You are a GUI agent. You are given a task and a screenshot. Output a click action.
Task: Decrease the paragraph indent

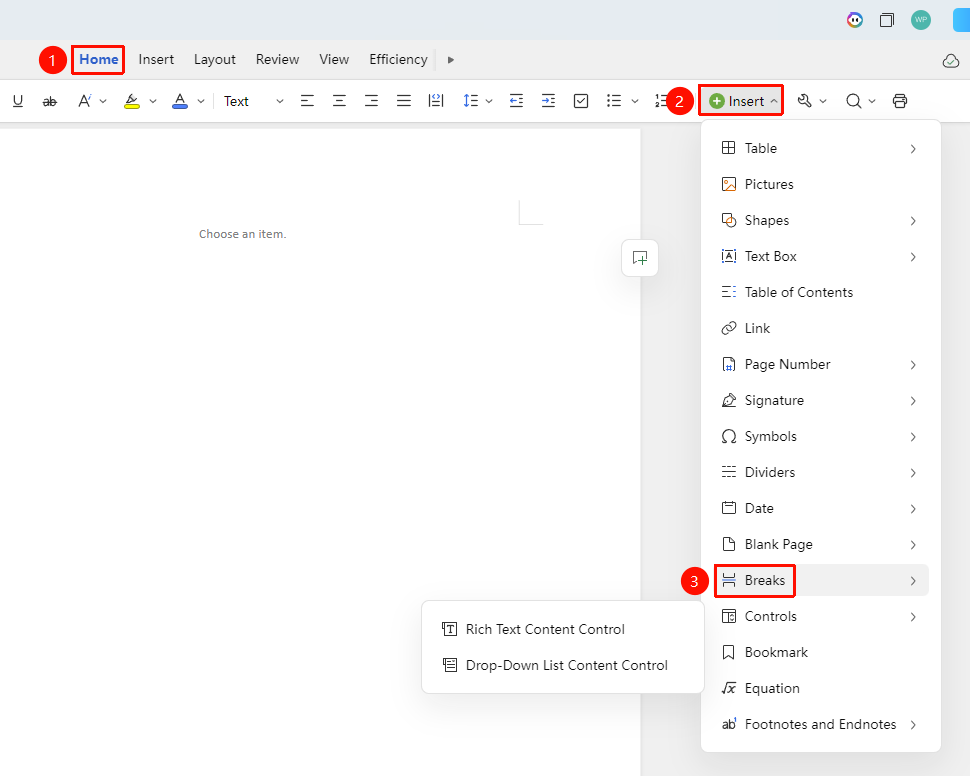tap(516, 101)
